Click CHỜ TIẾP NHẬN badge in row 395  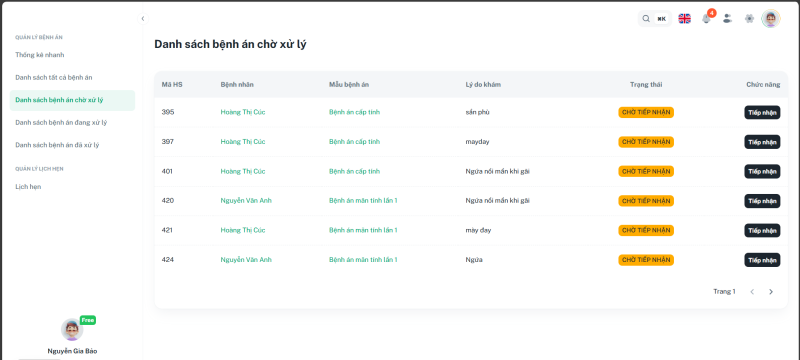coord(646,112)
